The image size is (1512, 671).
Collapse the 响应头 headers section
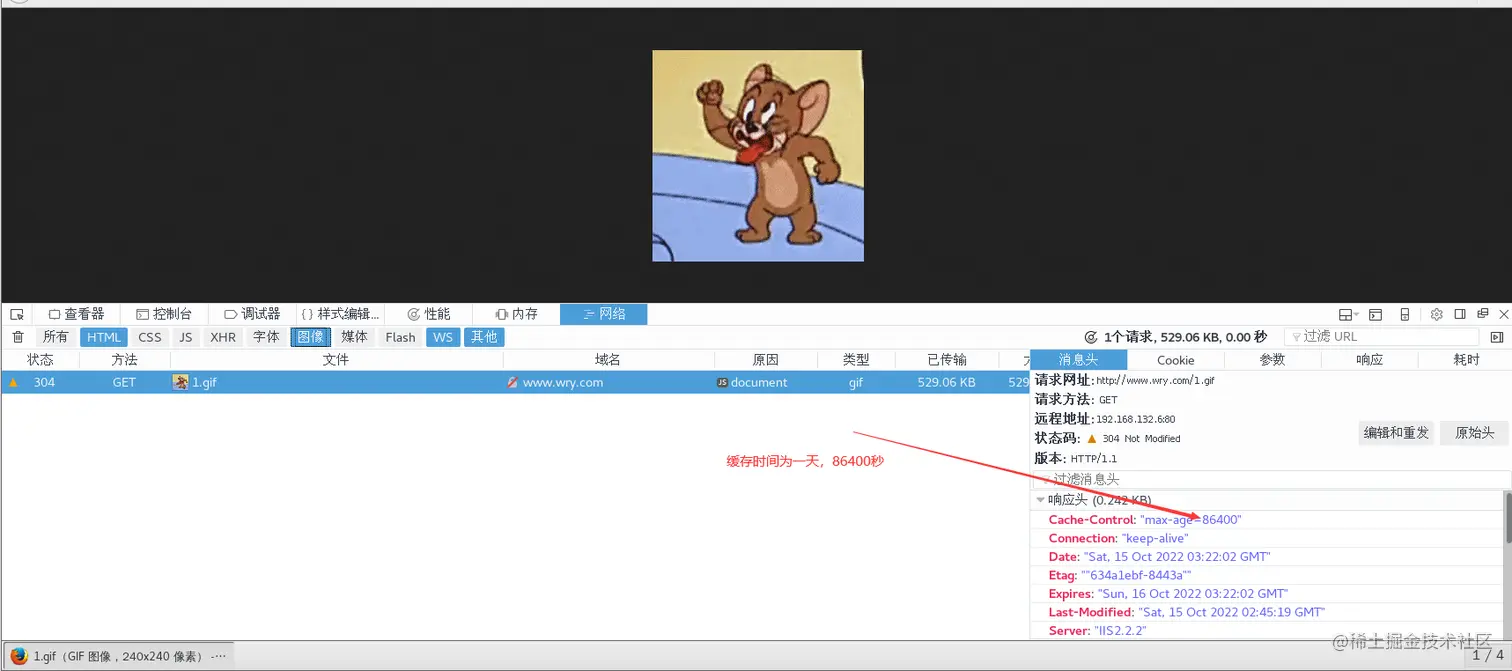coord(1040,500)
